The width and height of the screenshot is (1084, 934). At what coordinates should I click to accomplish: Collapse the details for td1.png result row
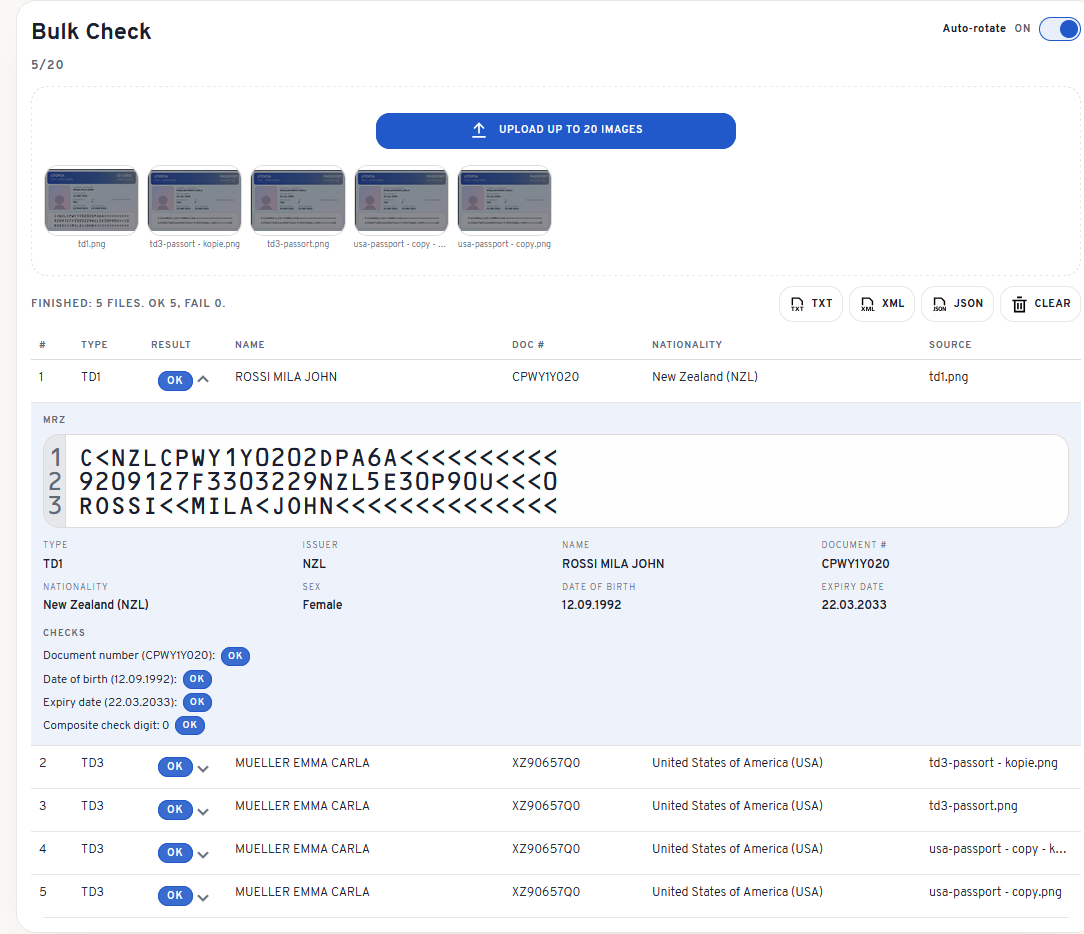pyautogui.click(x=201, y=378)
